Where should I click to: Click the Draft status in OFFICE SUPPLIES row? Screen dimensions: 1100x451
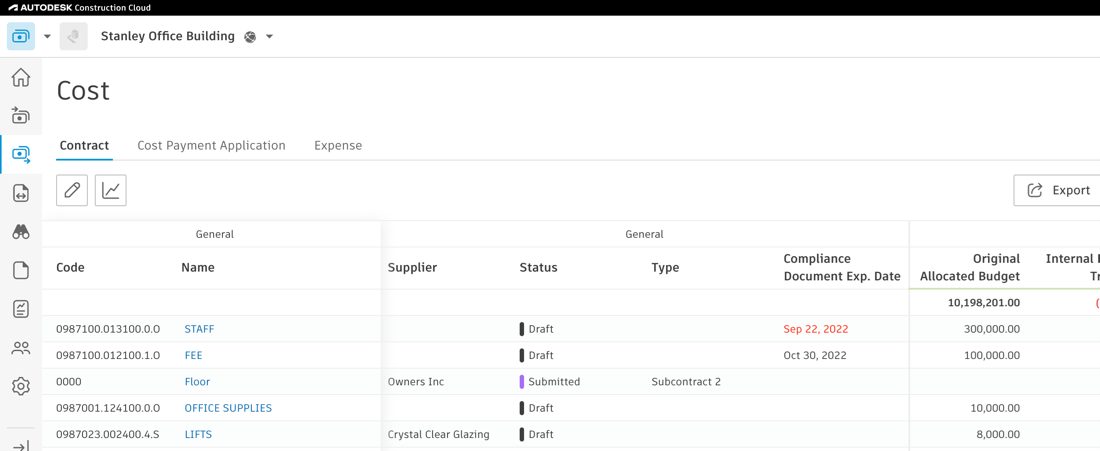pos(537,408)
